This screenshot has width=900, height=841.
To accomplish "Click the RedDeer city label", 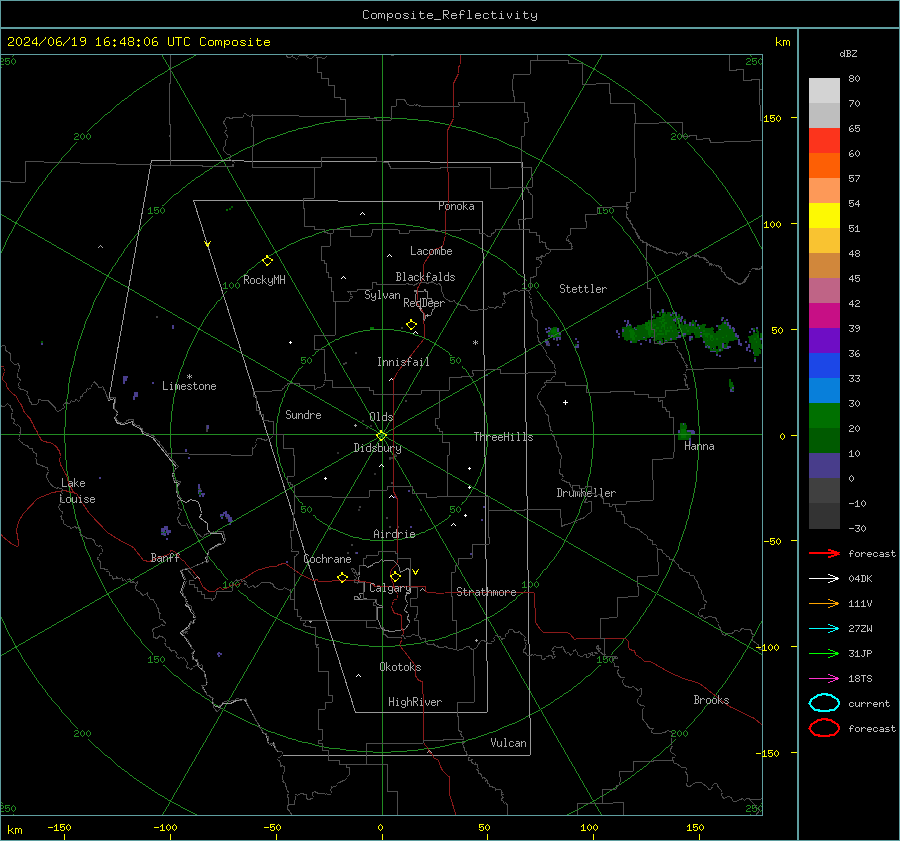I will [424, 303].
